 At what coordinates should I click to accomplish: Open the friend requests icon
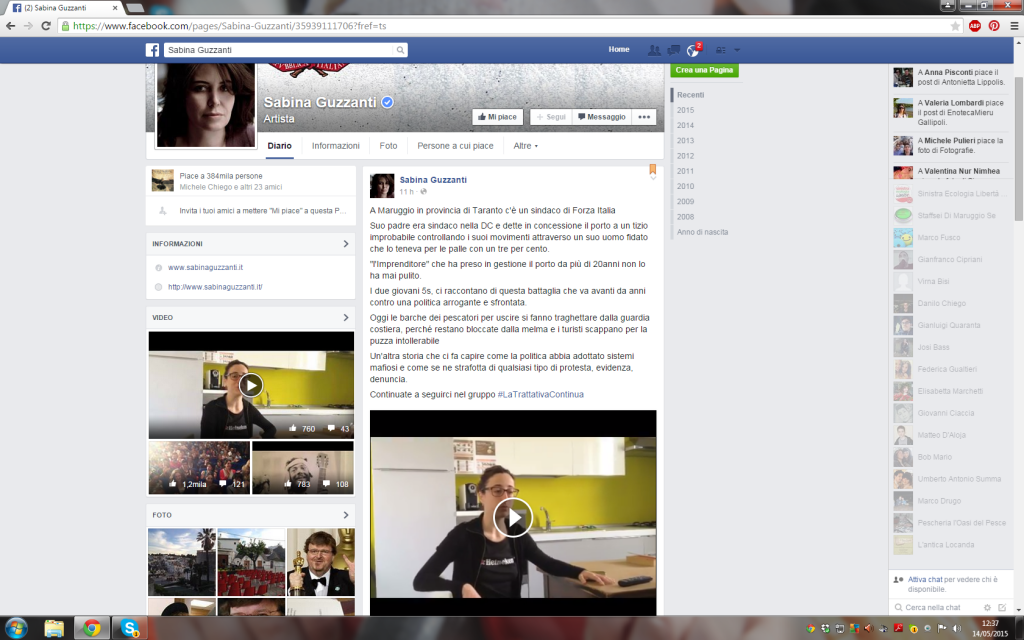pyautogui.click(x=654, y=50)
